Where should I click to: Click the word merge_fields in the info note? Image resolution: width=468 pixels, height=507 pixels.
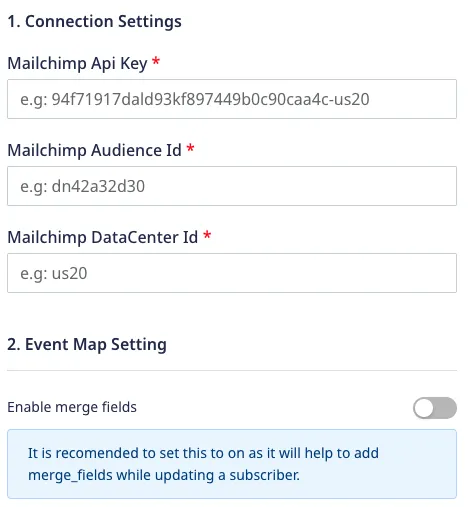pos(70,475)
